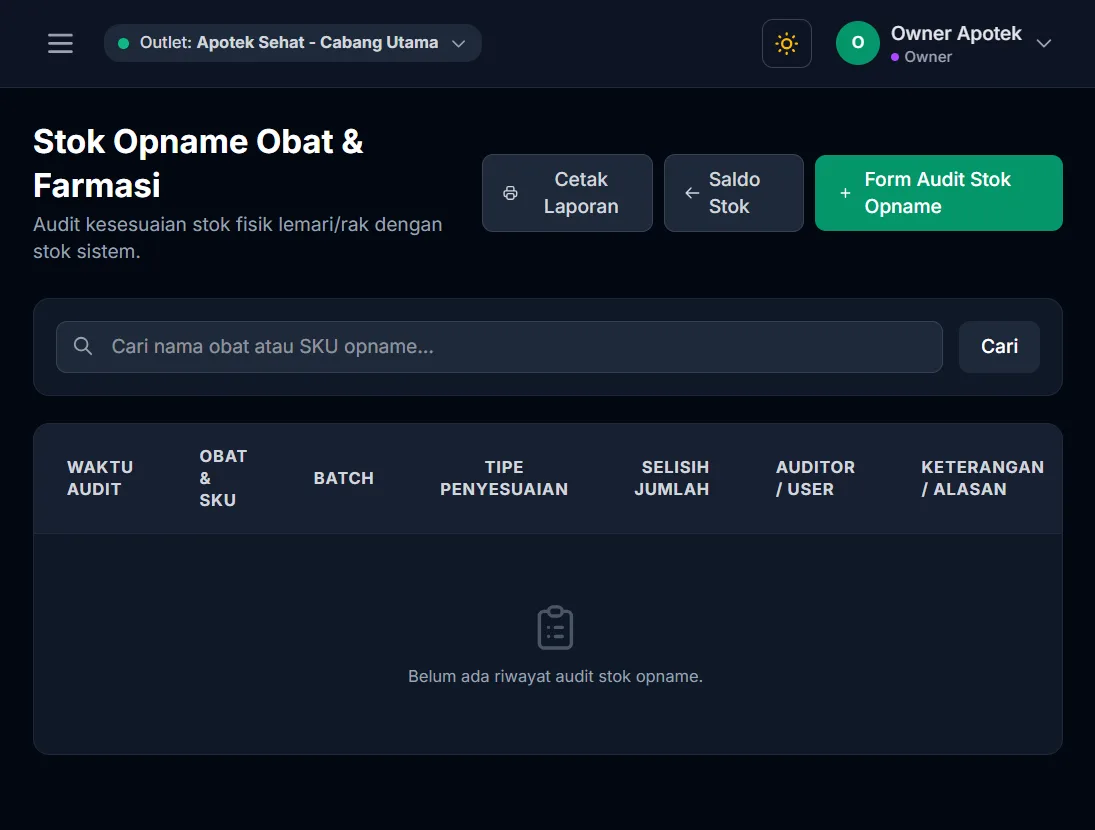Open the Owner Apotek account chevron
1095x830 pixels.
(x=1043, y=43)
